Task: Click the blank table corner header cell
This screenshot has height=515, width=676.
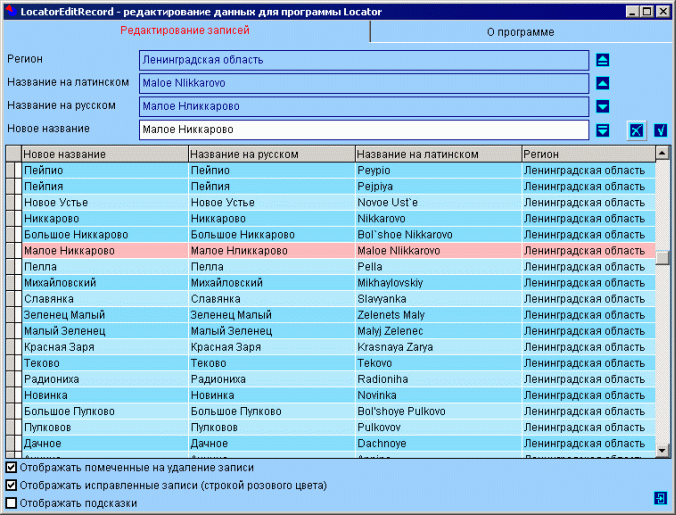Action: click(x=13, y=154)
